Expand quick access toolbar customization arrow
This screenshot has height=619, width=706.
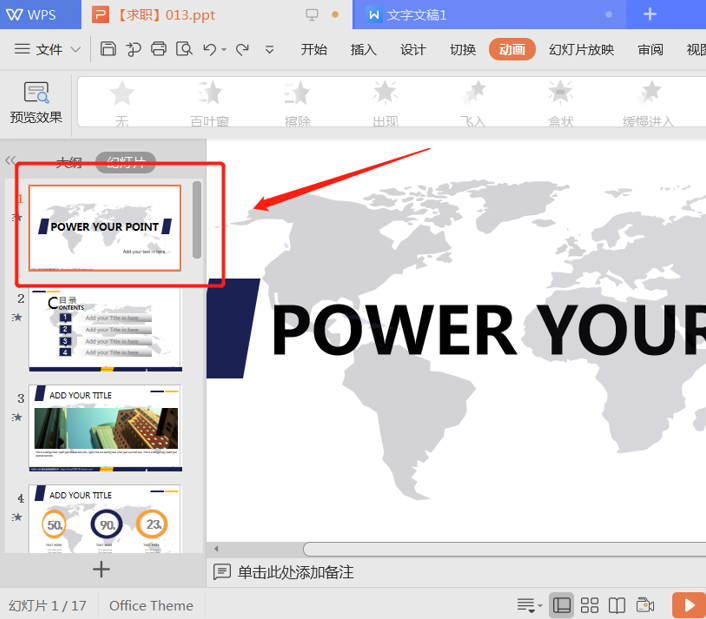[x=269, y=50]
